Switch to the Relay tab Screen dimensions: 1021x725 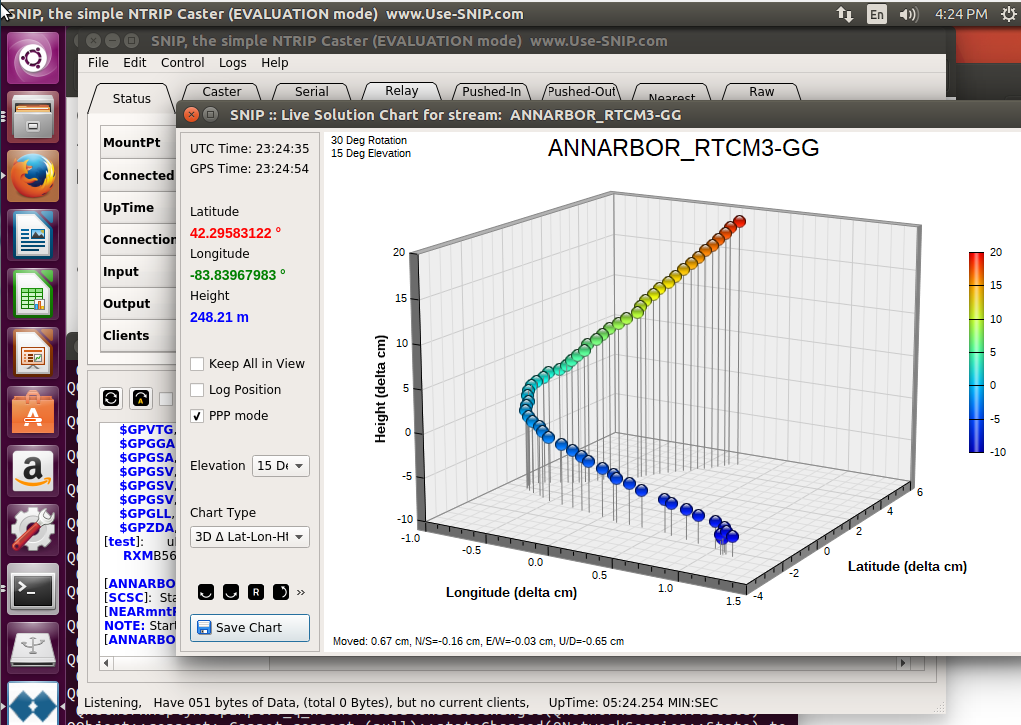click(401, 91)
